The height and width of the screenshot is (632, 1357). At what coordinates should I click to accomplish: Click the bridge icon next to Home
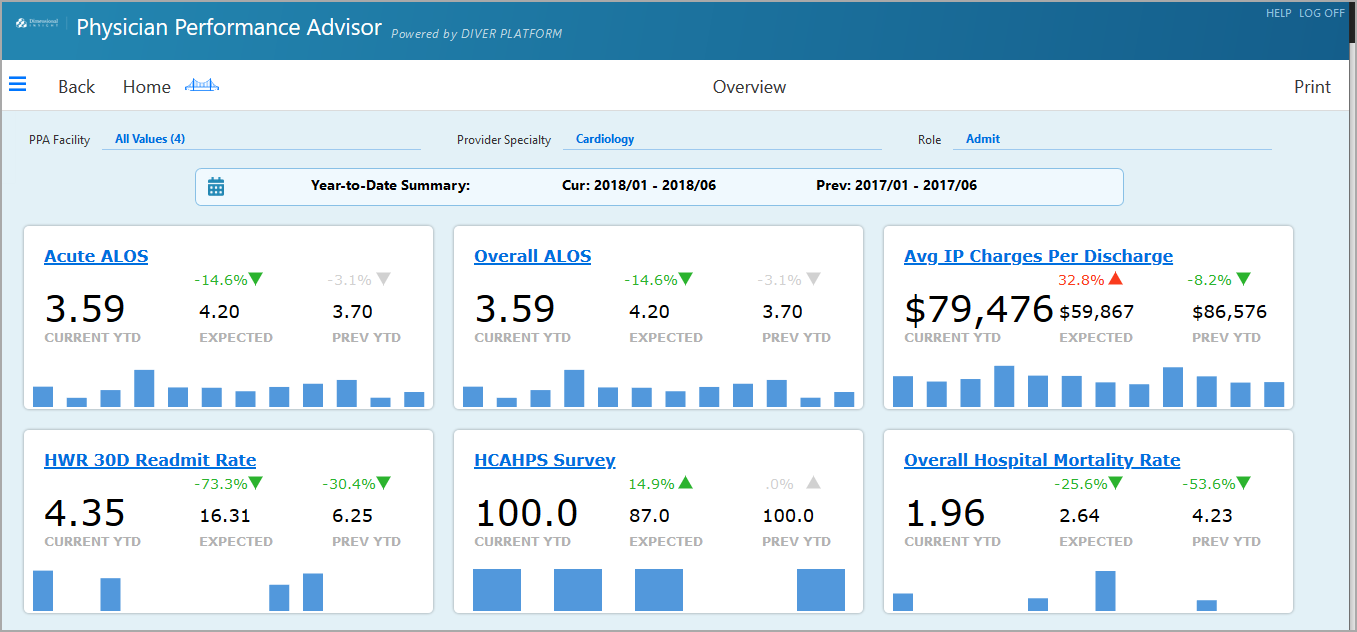[202, 86]
